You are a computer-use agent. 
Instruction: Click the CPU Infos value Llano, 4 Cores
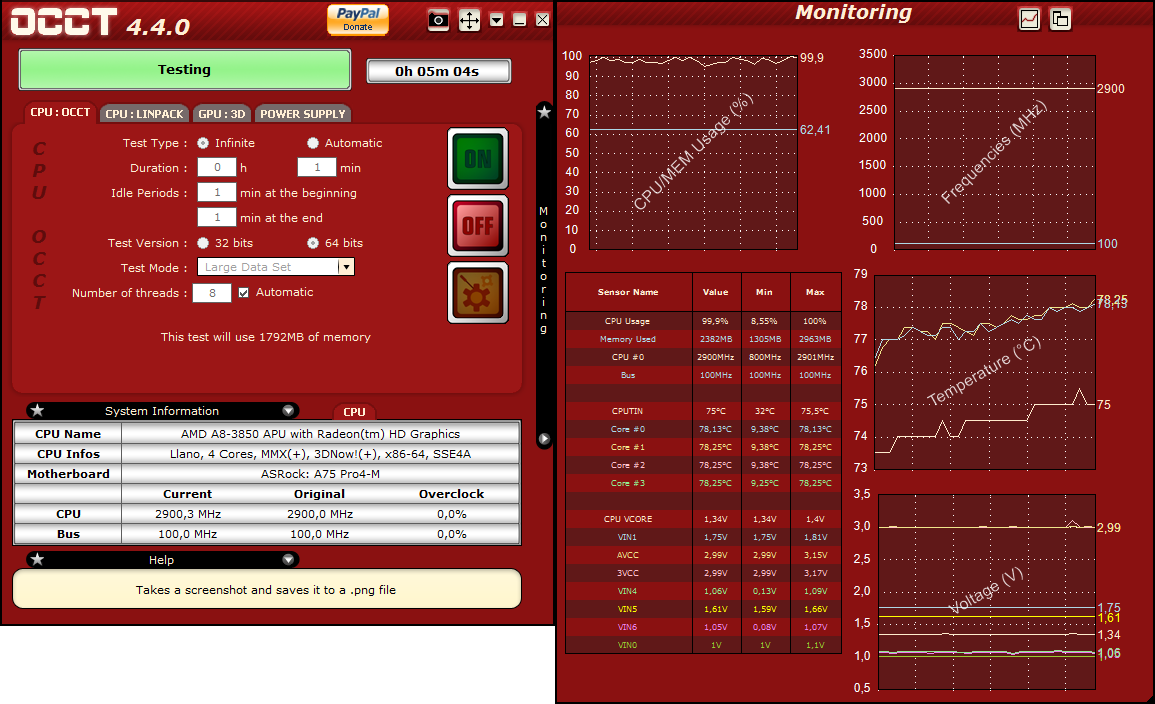click(320, 454)
